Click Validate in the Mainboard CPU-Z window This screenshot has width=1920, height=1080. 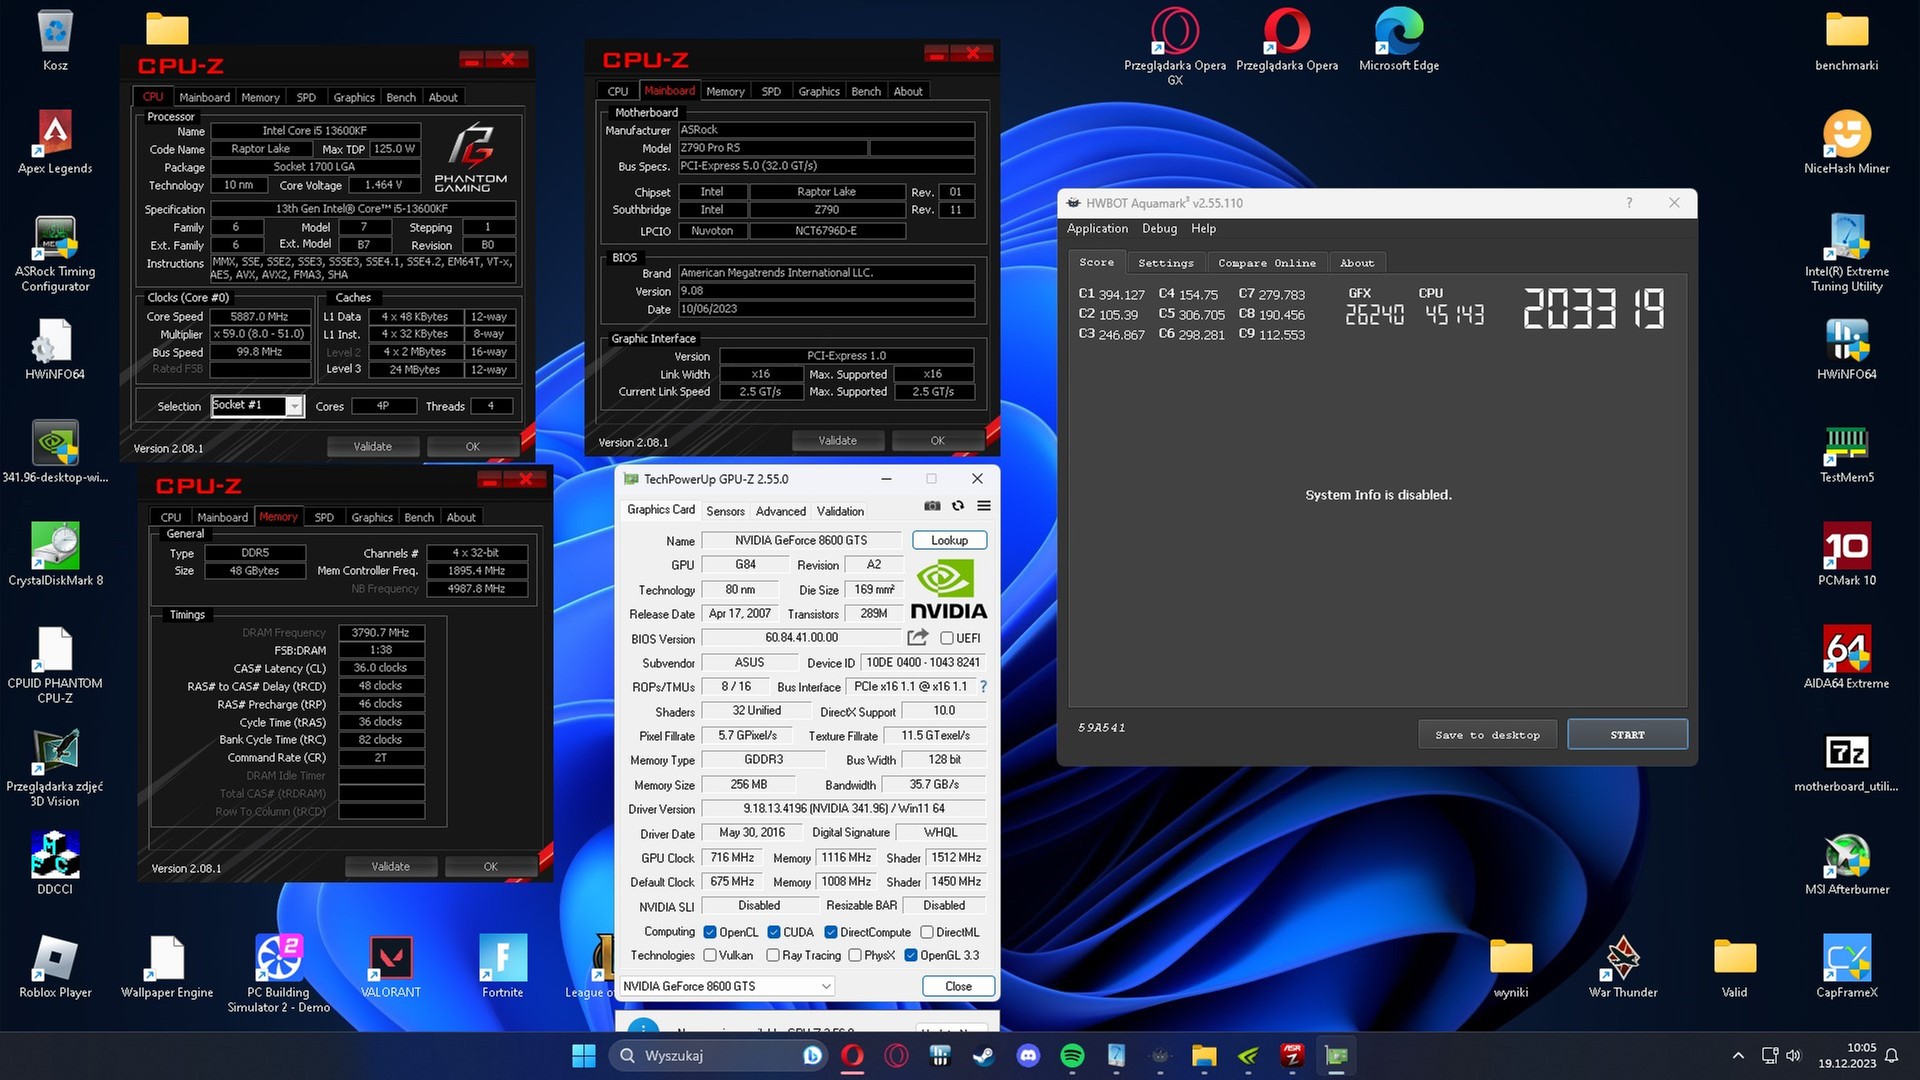pos(837,441)
